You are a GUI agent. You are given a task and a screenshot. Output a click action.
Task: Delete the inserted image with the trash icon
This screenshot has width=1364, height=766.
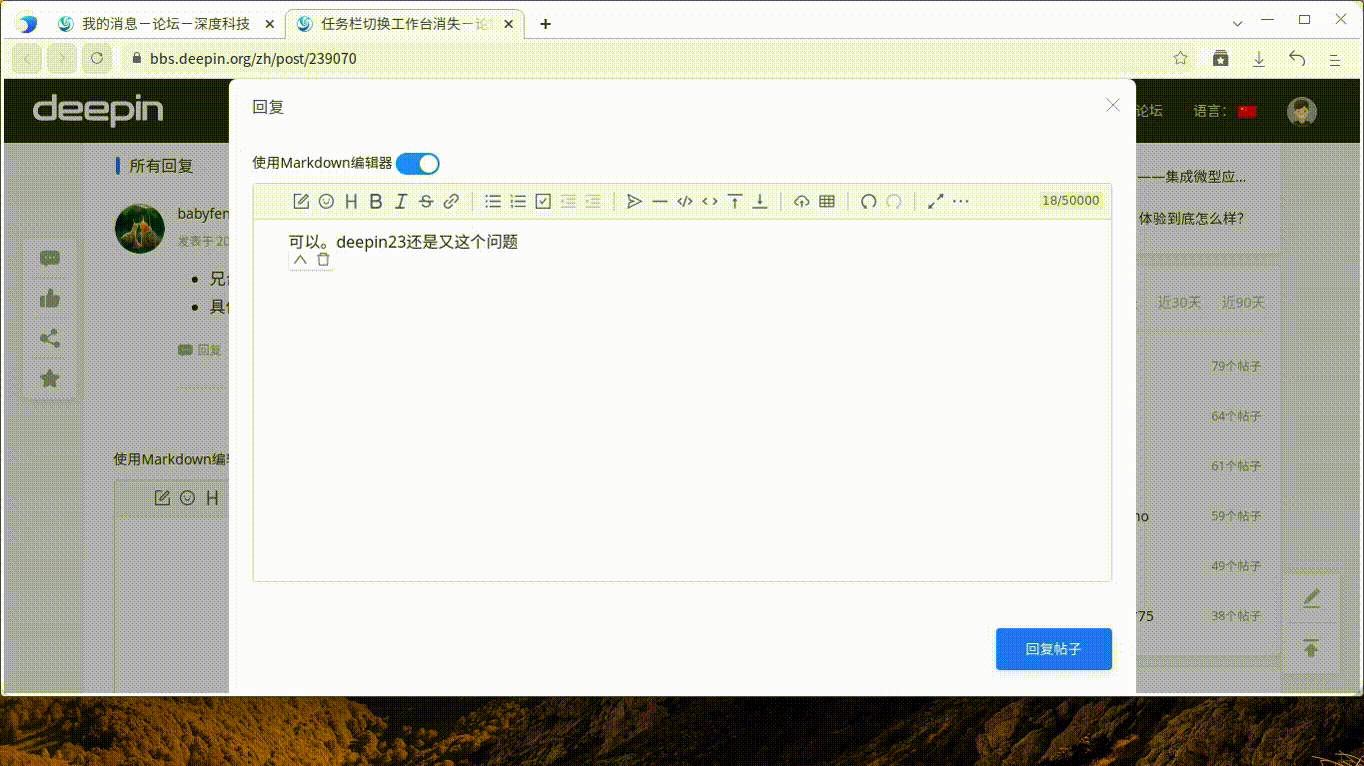click(x=322, y=258)
